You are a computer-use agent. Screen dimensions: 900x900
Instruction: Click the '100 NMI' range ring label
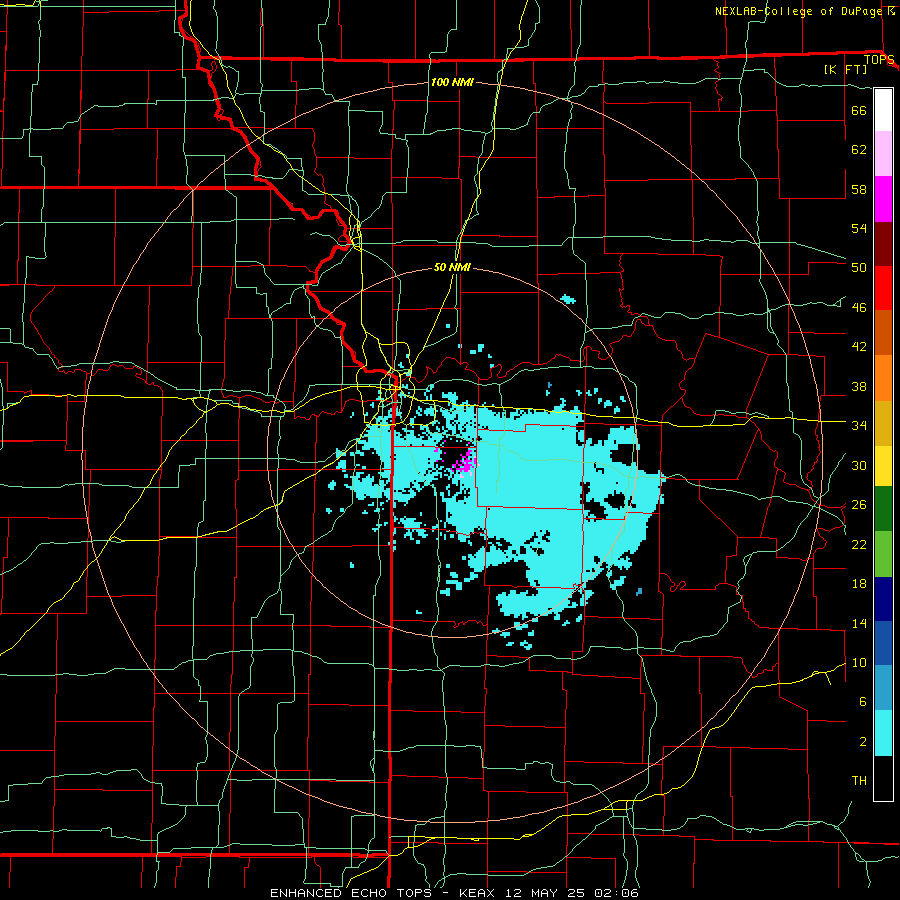tap(452, 82)
